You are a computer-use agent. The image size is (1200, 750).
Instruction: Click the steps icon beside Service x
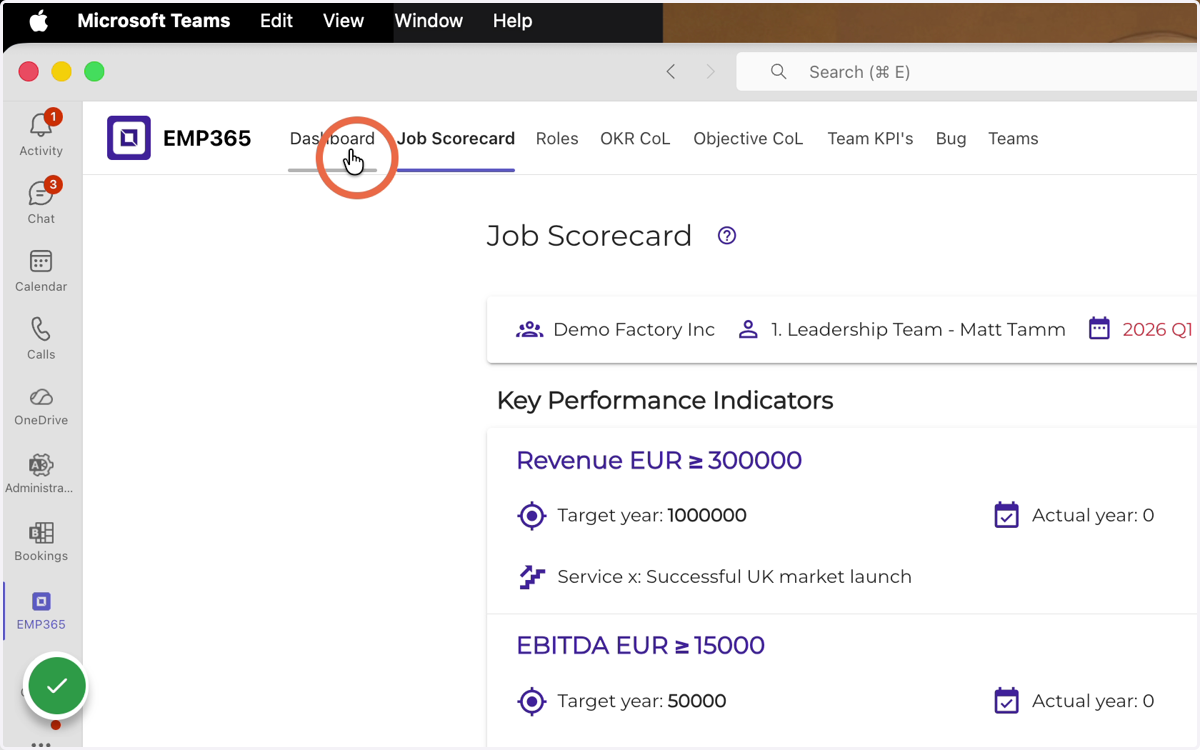coord(532,577)
